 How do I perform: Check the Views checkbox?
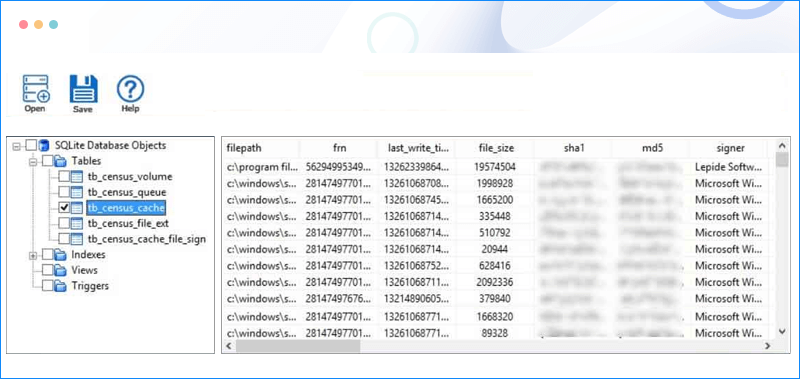(x=47, y=270)
